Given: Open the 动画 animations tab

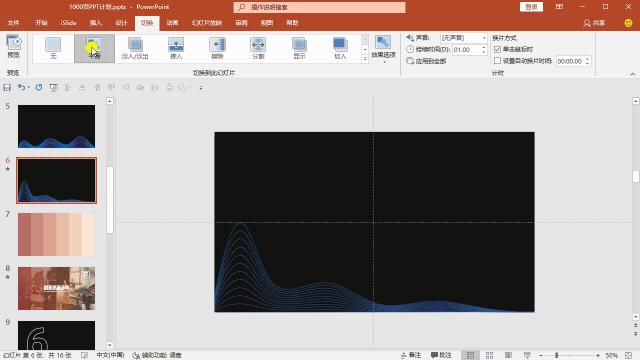Looking at the screenshot, I should click(x=172, y=23).
